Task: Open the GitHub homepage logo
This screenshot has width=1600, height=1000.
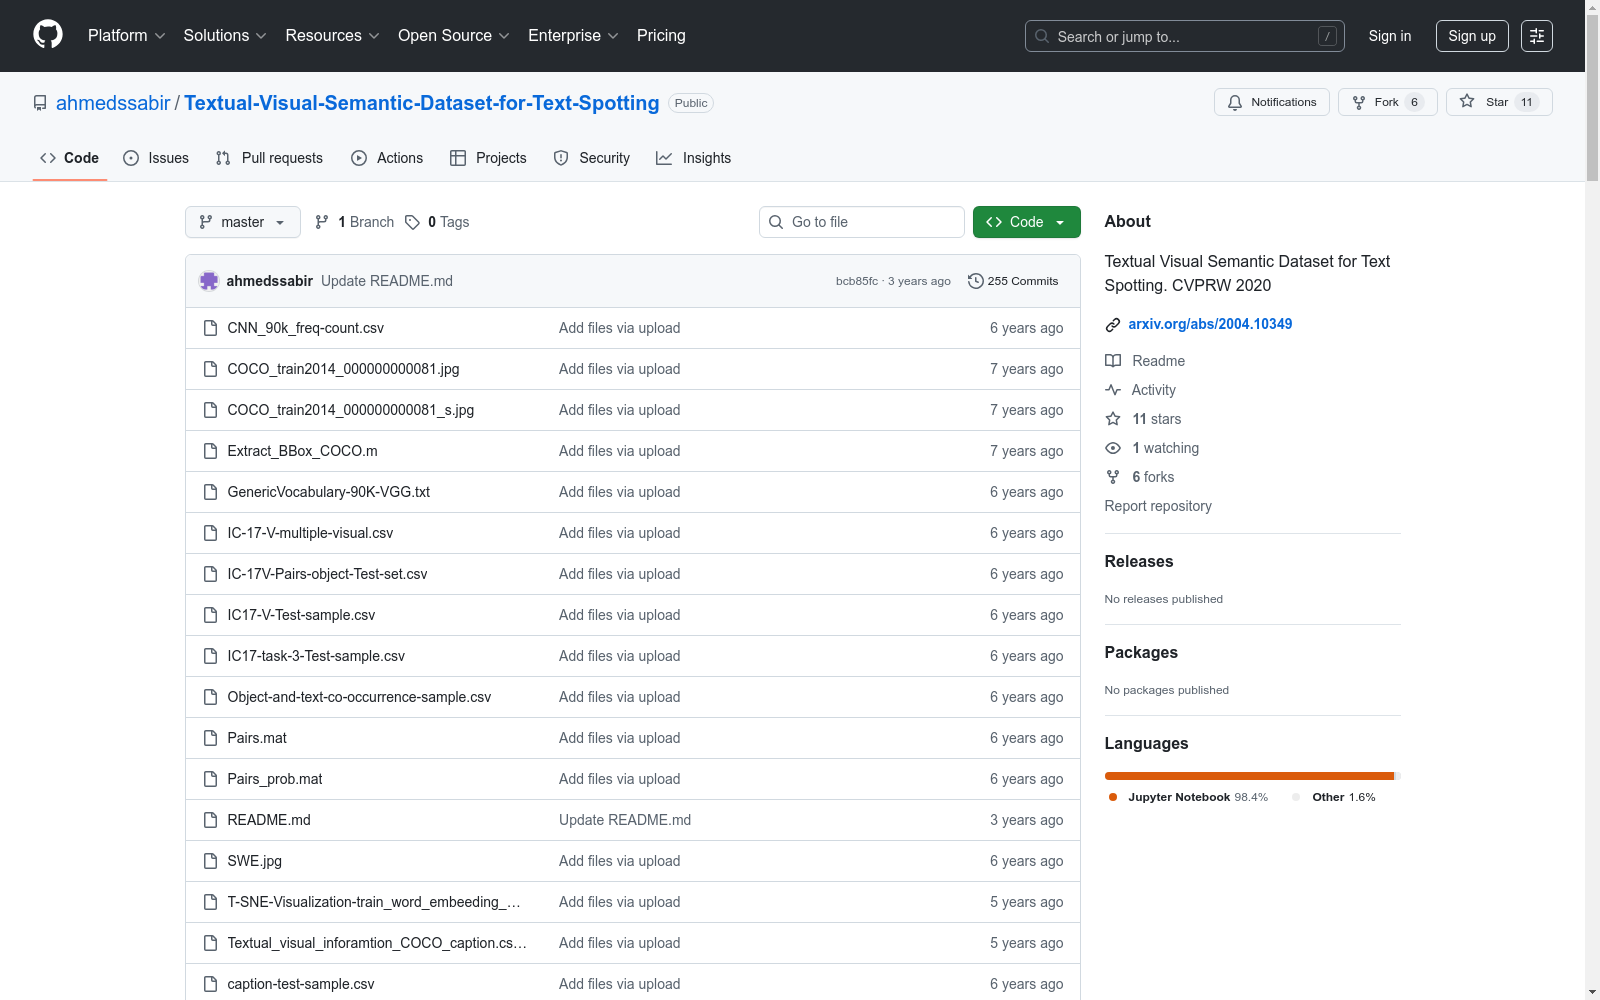Action: pos(48,35)
